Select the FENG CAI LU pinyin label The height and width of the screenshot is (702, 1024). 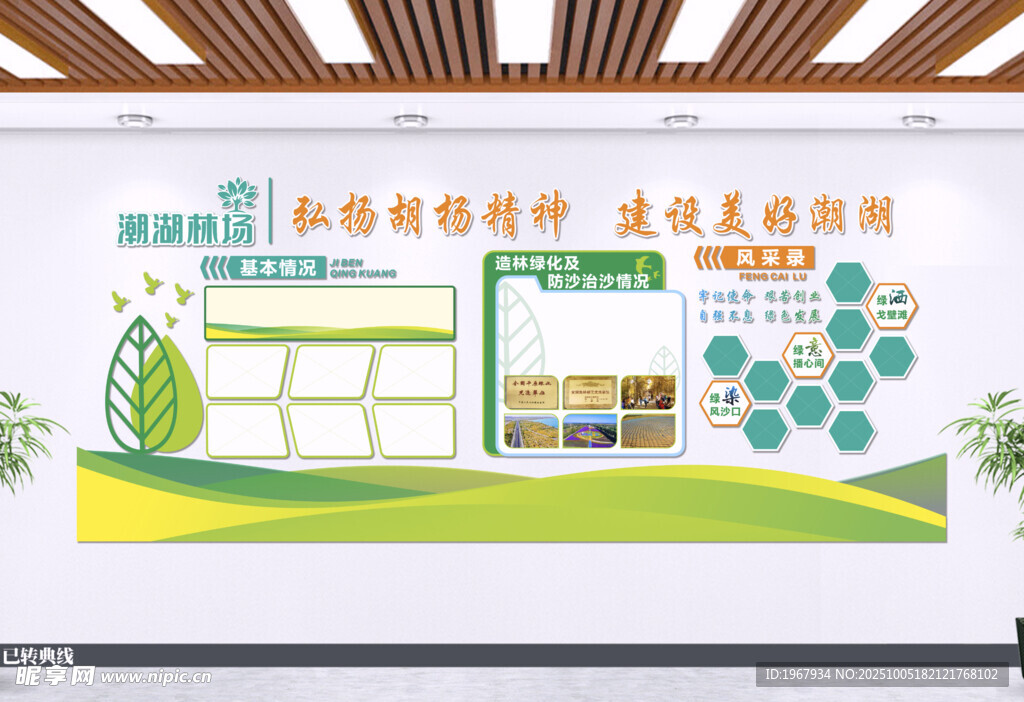pos(773,277)
